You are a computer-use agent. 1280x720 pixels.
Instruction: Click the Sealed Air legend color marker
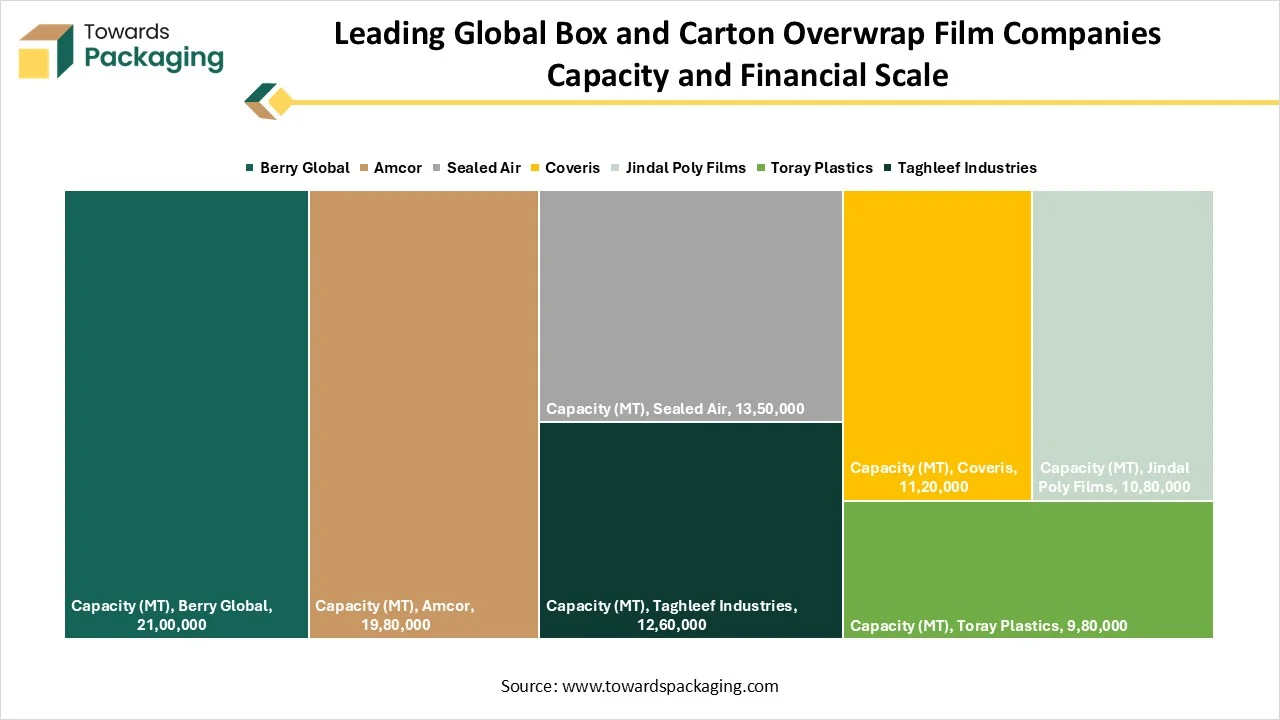437,168
